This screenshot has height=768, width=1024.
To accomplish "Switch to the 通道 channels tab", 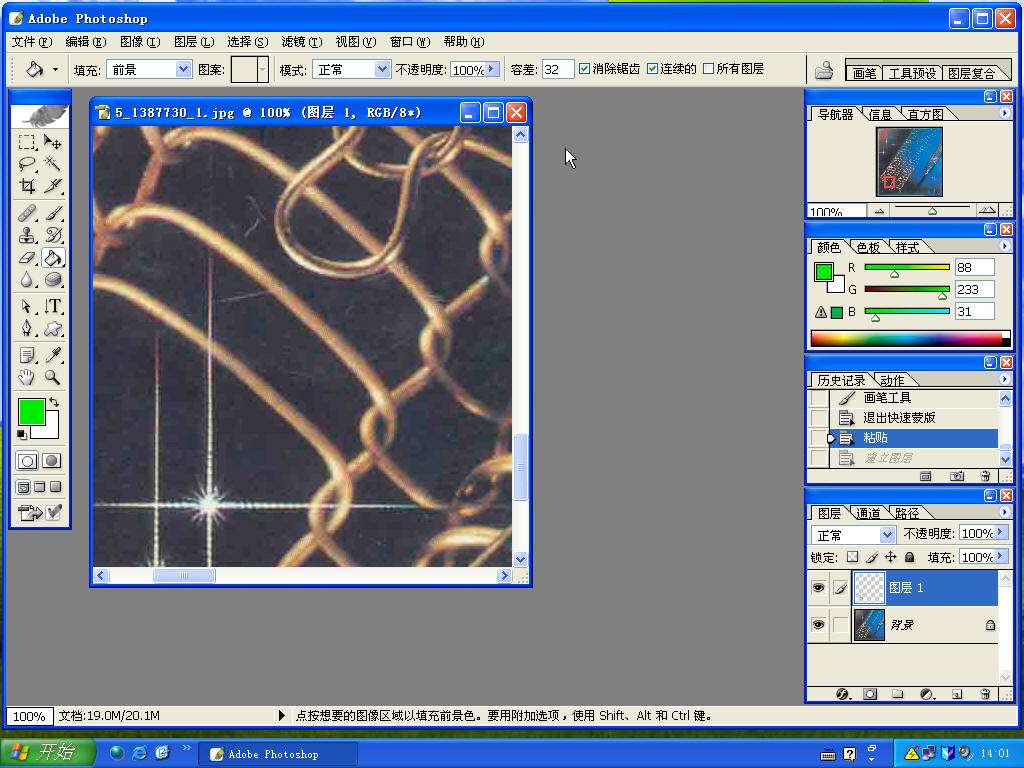I will [868, 513].
